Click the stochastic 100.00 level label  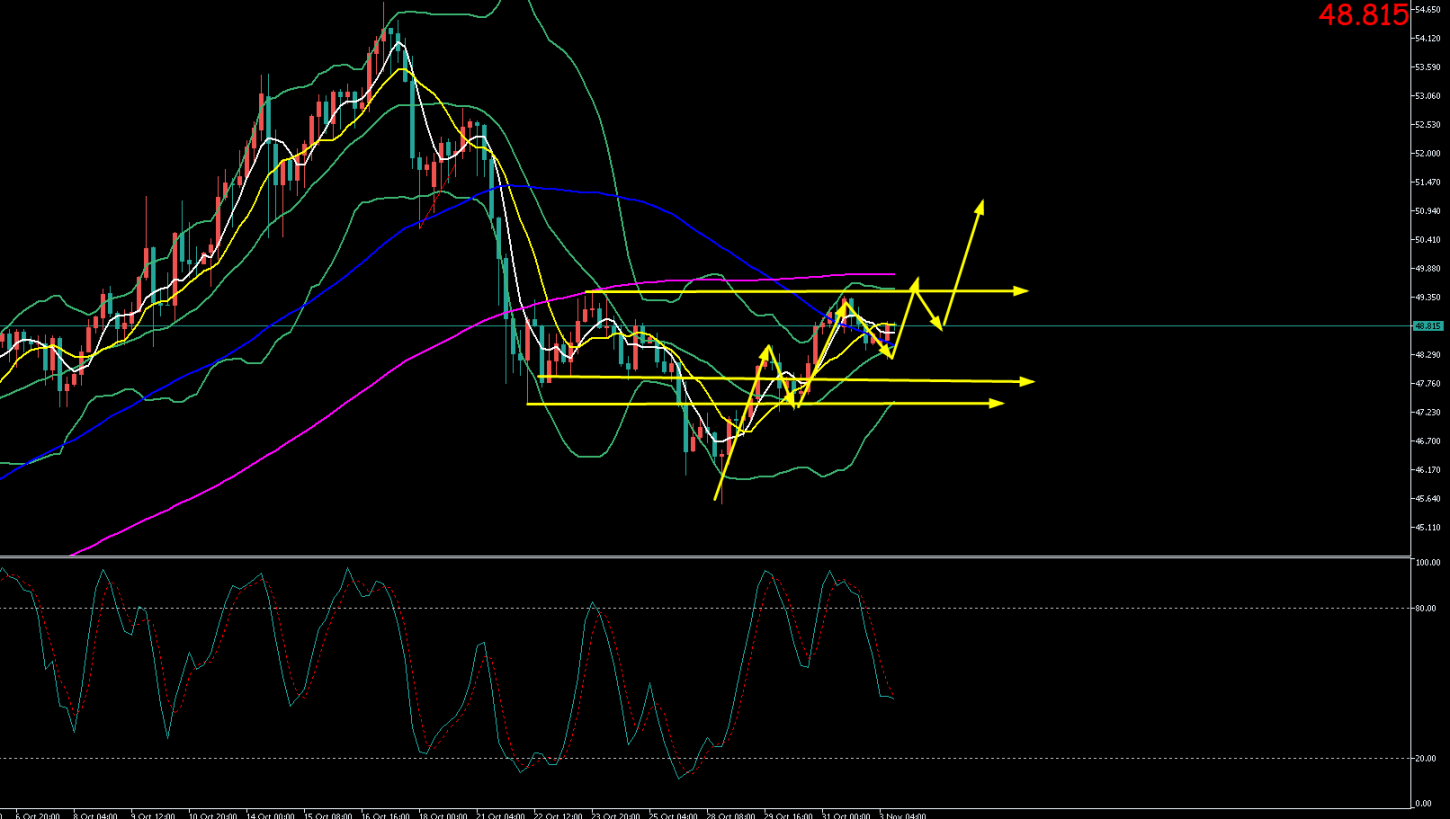coord(1428,563)
